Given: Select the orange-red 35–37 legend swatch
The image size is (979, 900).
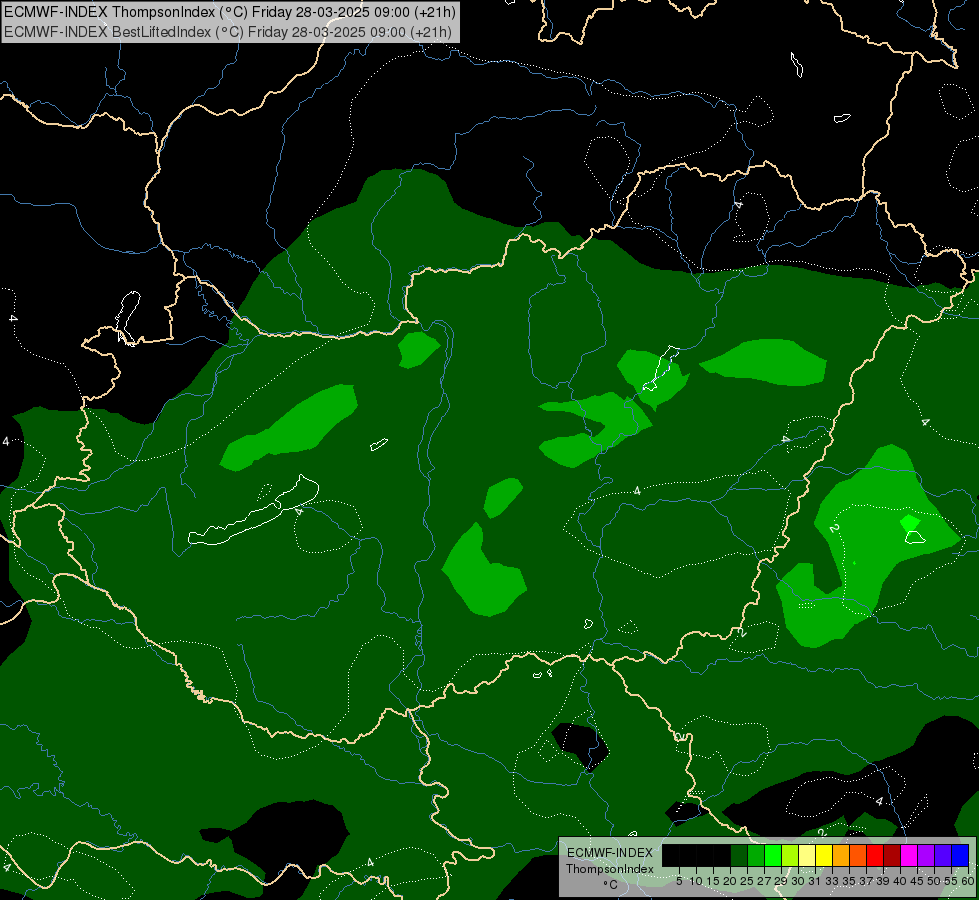Looking at the screenshot, I should pyautogui.click(x=858, y=855).
